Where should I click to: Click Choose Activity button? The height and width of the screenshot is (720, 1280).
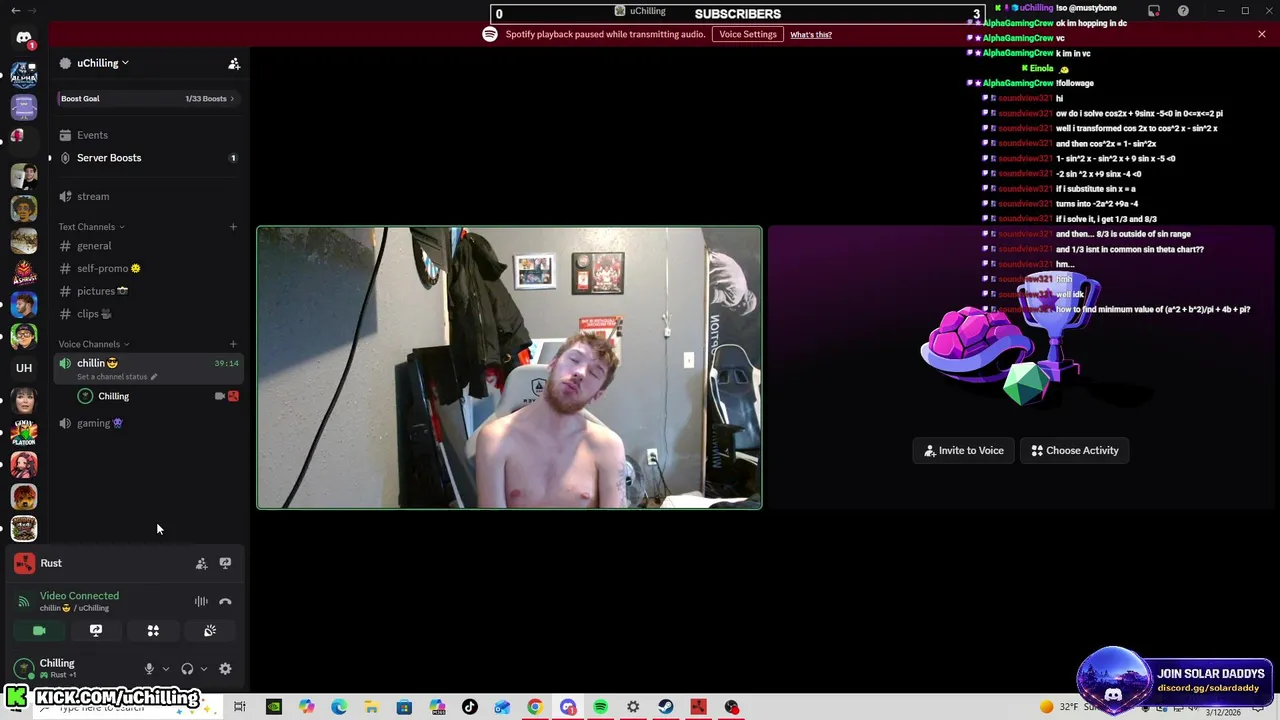(x=1075, y=451)
